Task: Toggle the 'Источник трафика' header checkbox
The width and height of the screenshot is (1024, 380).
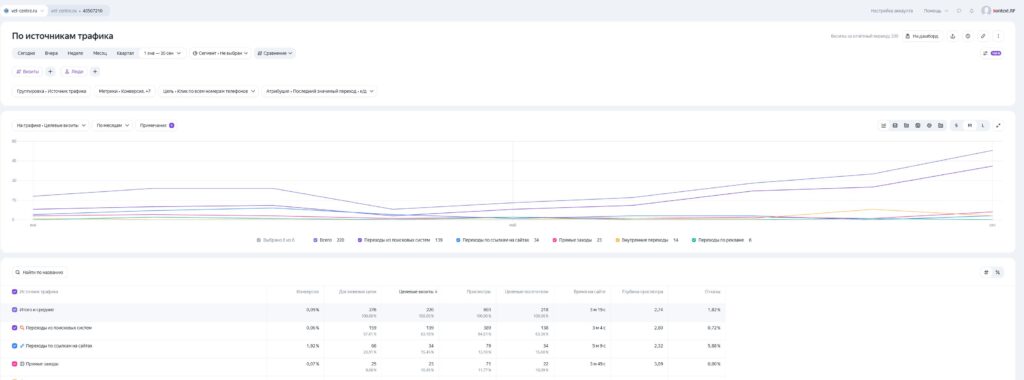Action: tap(14, 292)
